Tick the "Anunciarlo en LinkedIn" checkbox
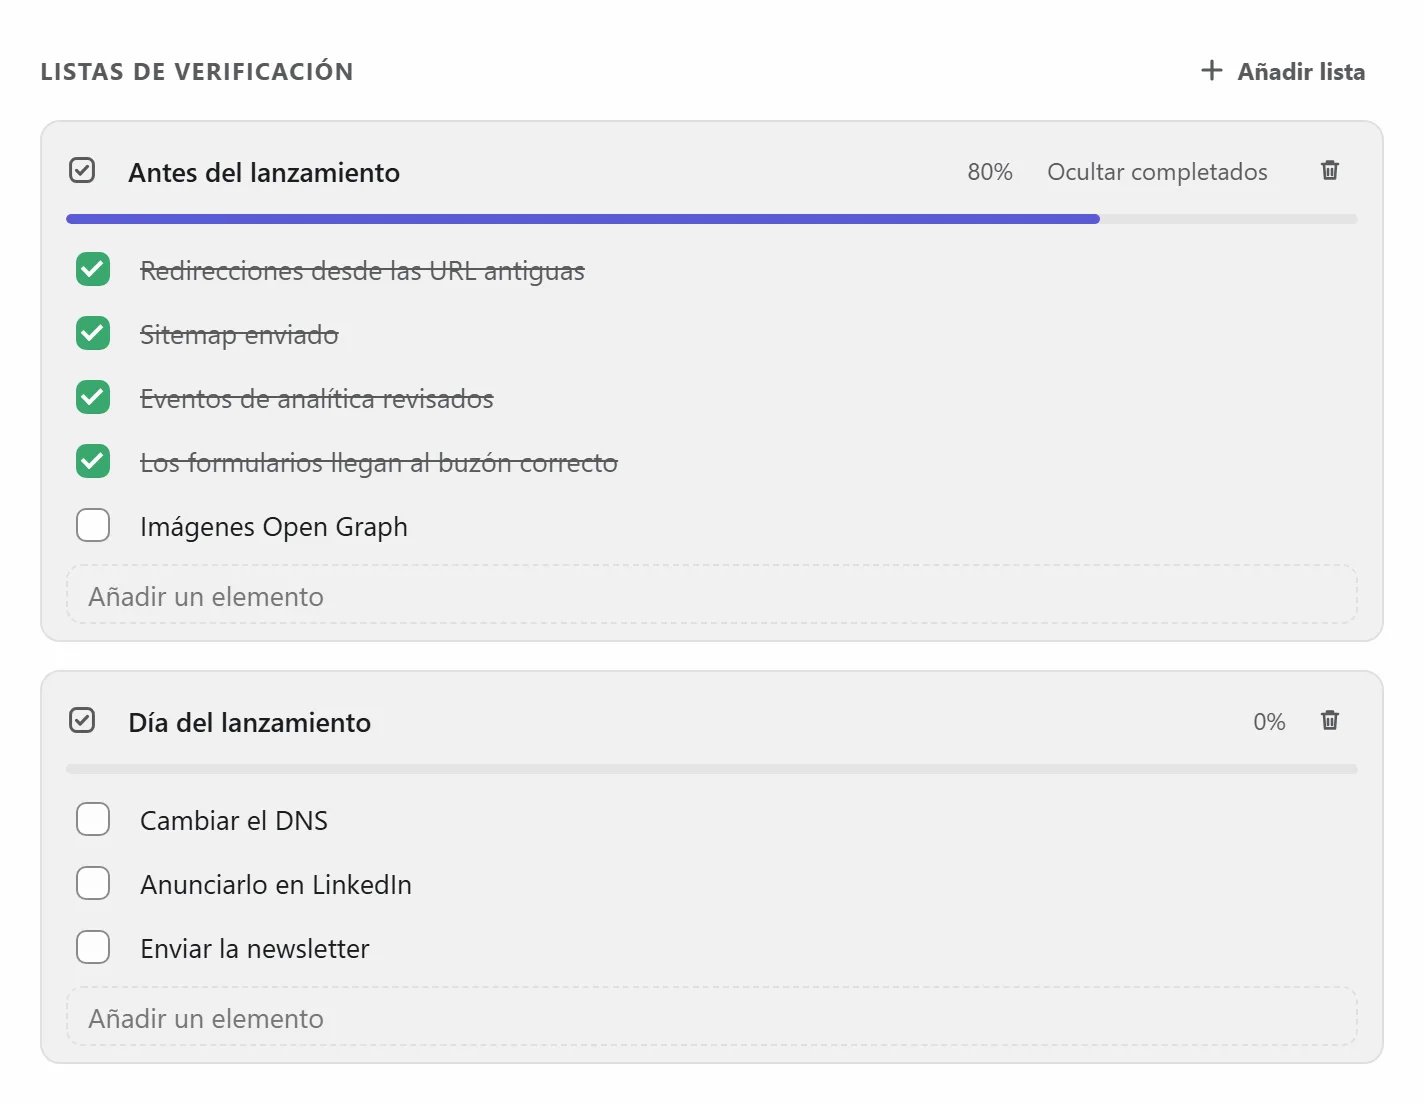 93,883
